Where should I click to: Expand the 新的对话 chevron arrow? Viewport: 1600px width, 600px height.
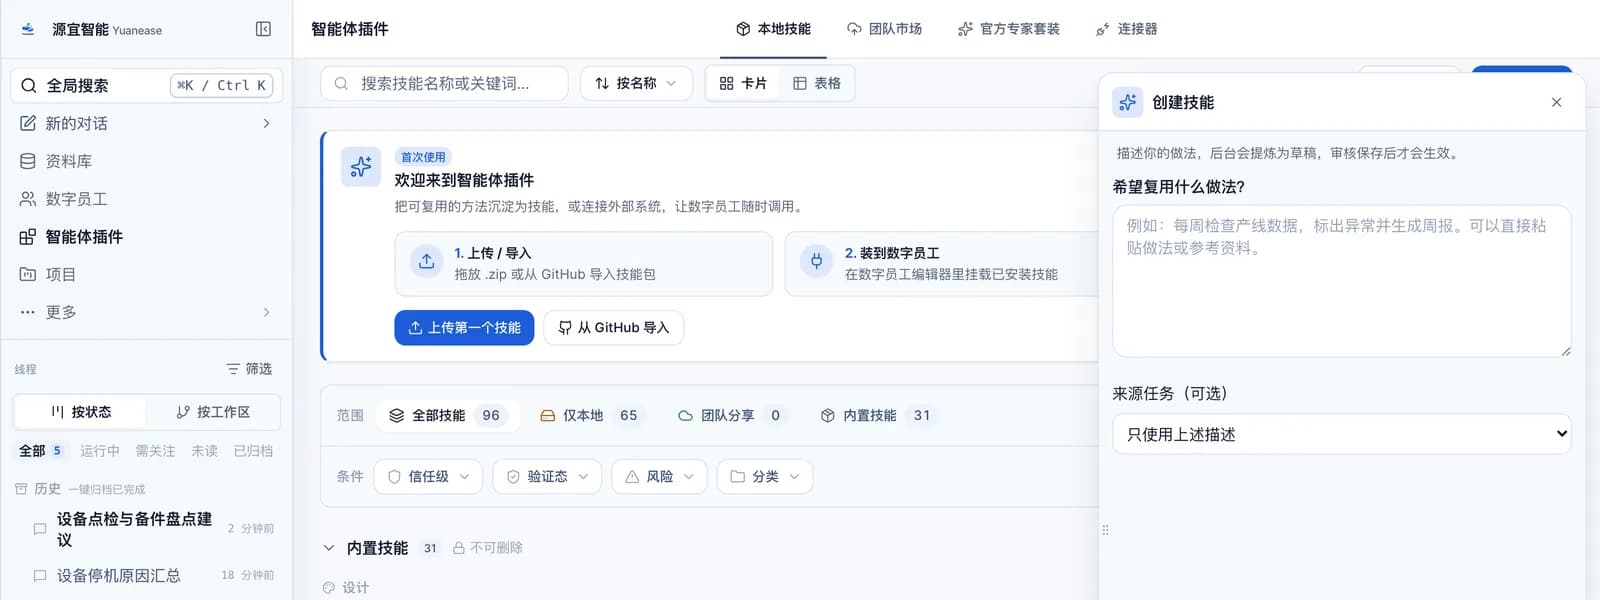266,123
